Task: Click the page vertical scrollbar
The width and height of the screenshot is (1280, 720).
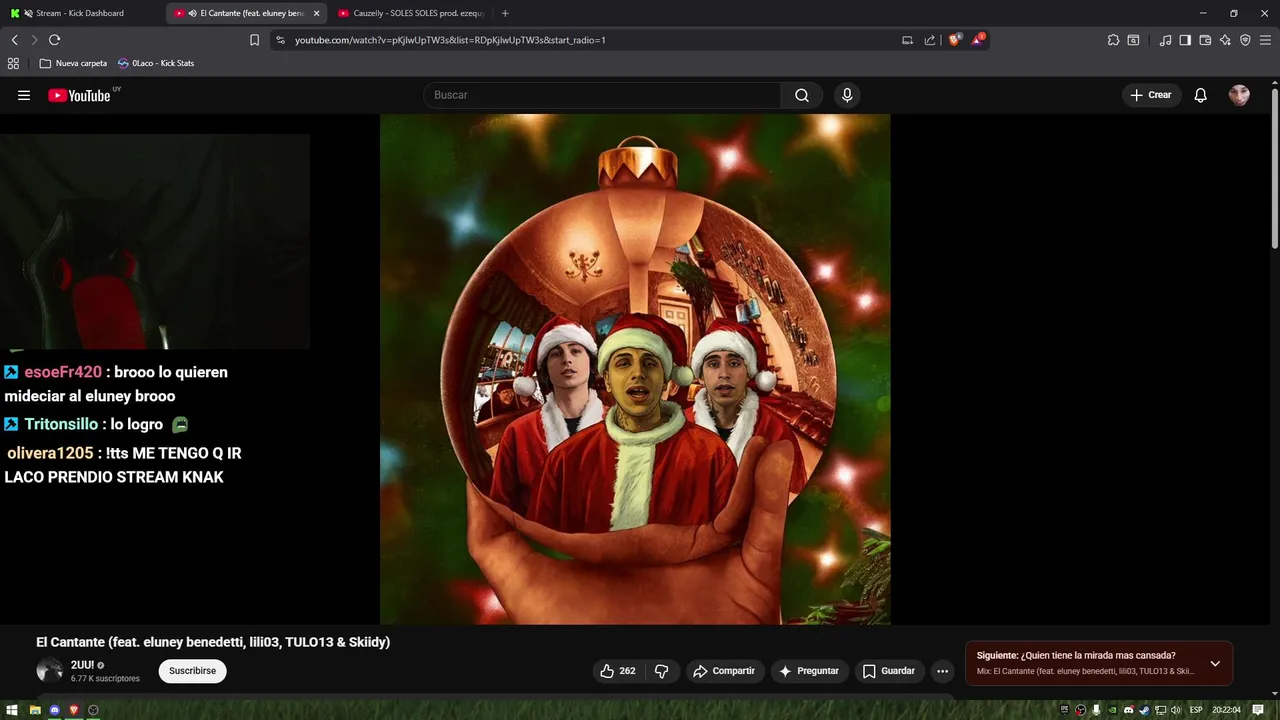Action: pyautogui.click(x=1275, y=170)
